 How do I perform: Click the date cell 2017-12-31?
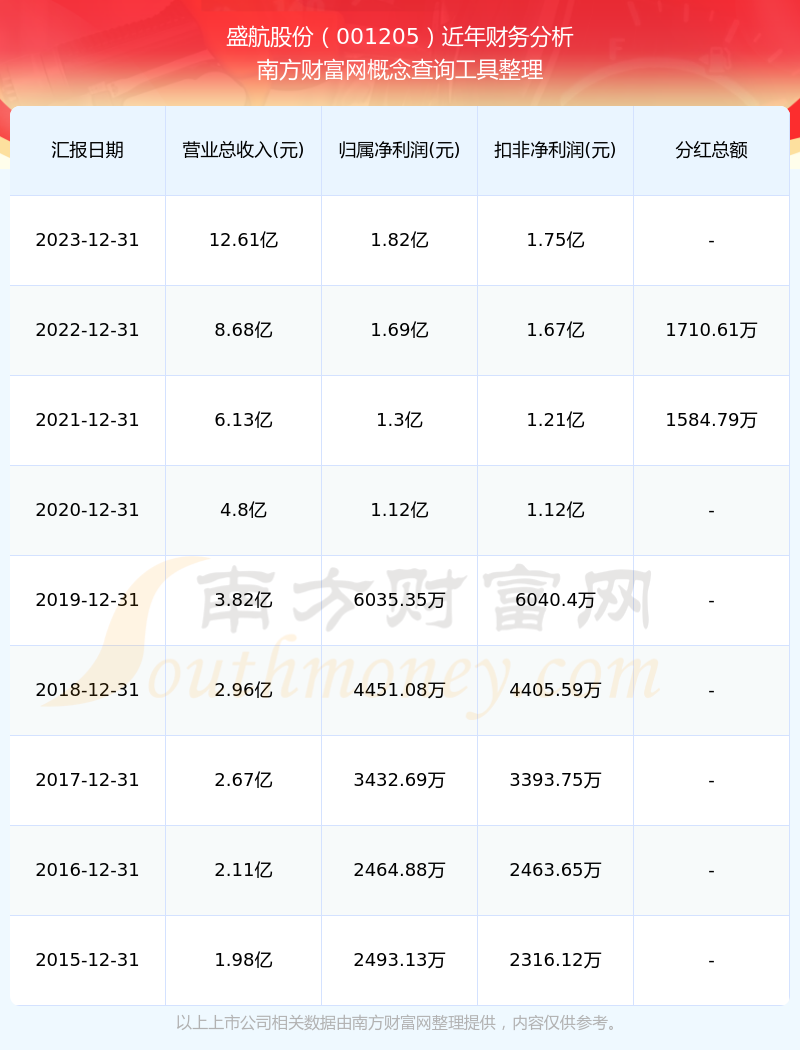tap(88, 780)
